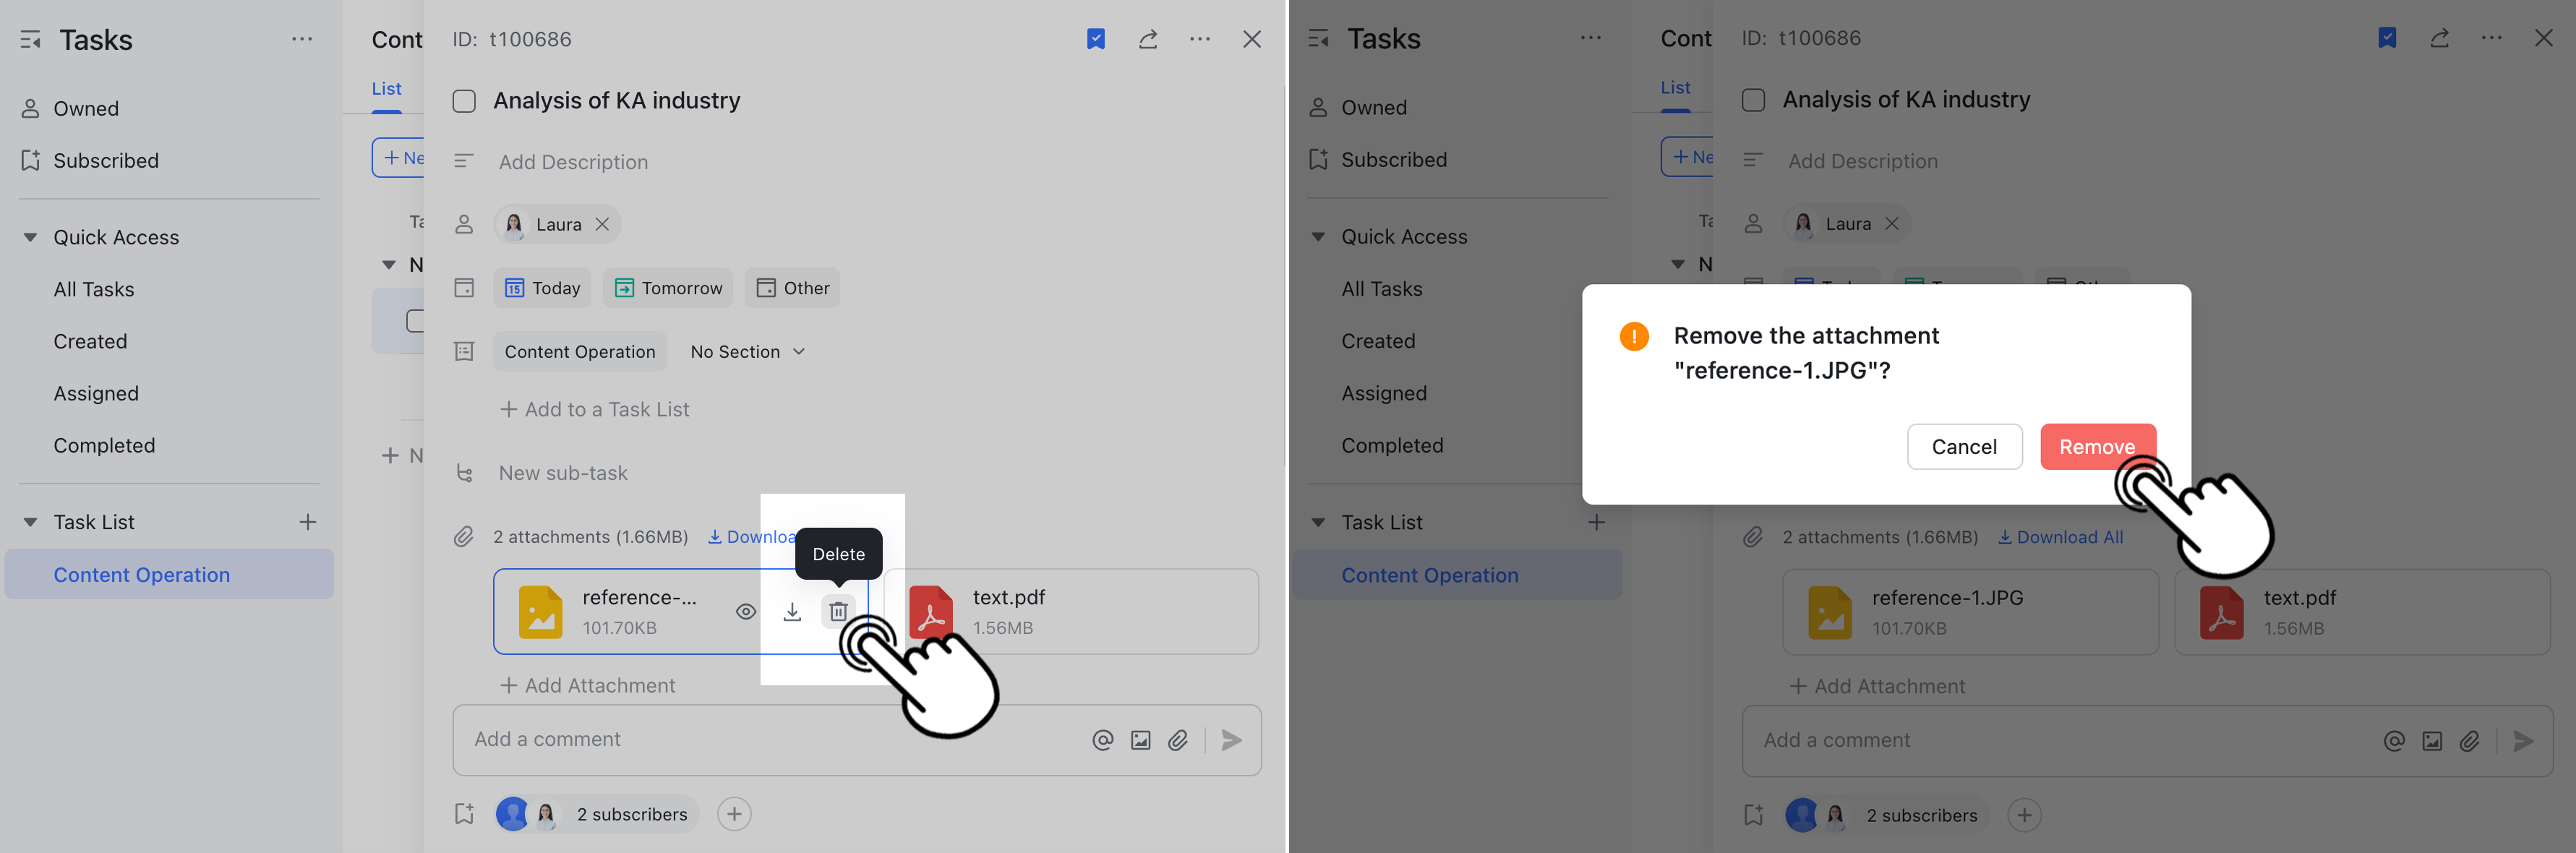Click Download All link in right panel
Image resolution: width=2576 pixels, height=853 pixels.
pos(2060,537)
